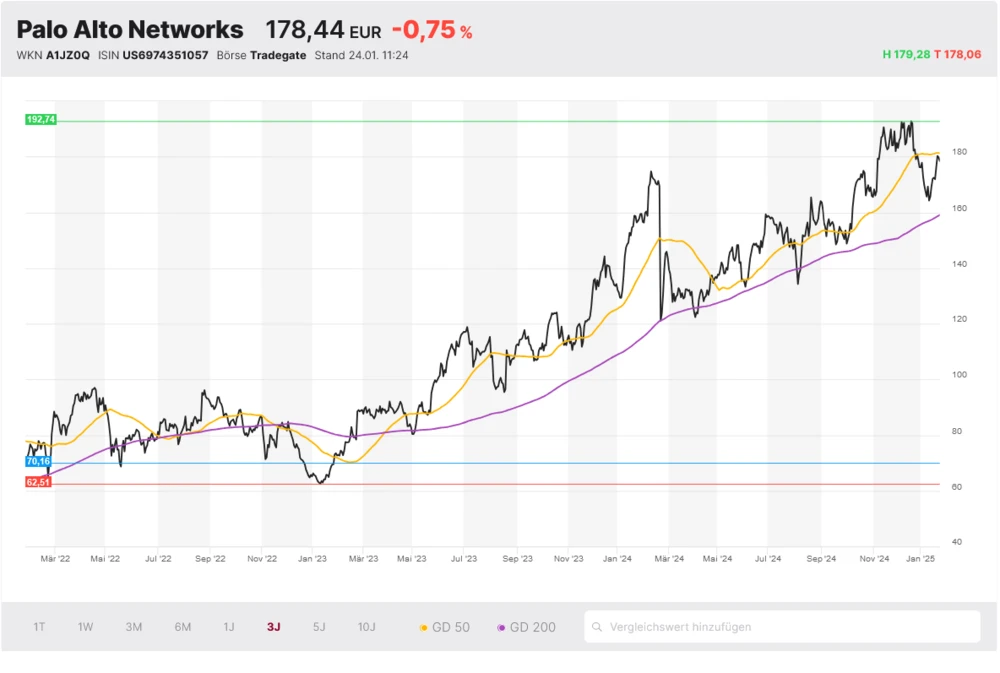
Task: Select the 3M chart period
Action: pos(134,627)
